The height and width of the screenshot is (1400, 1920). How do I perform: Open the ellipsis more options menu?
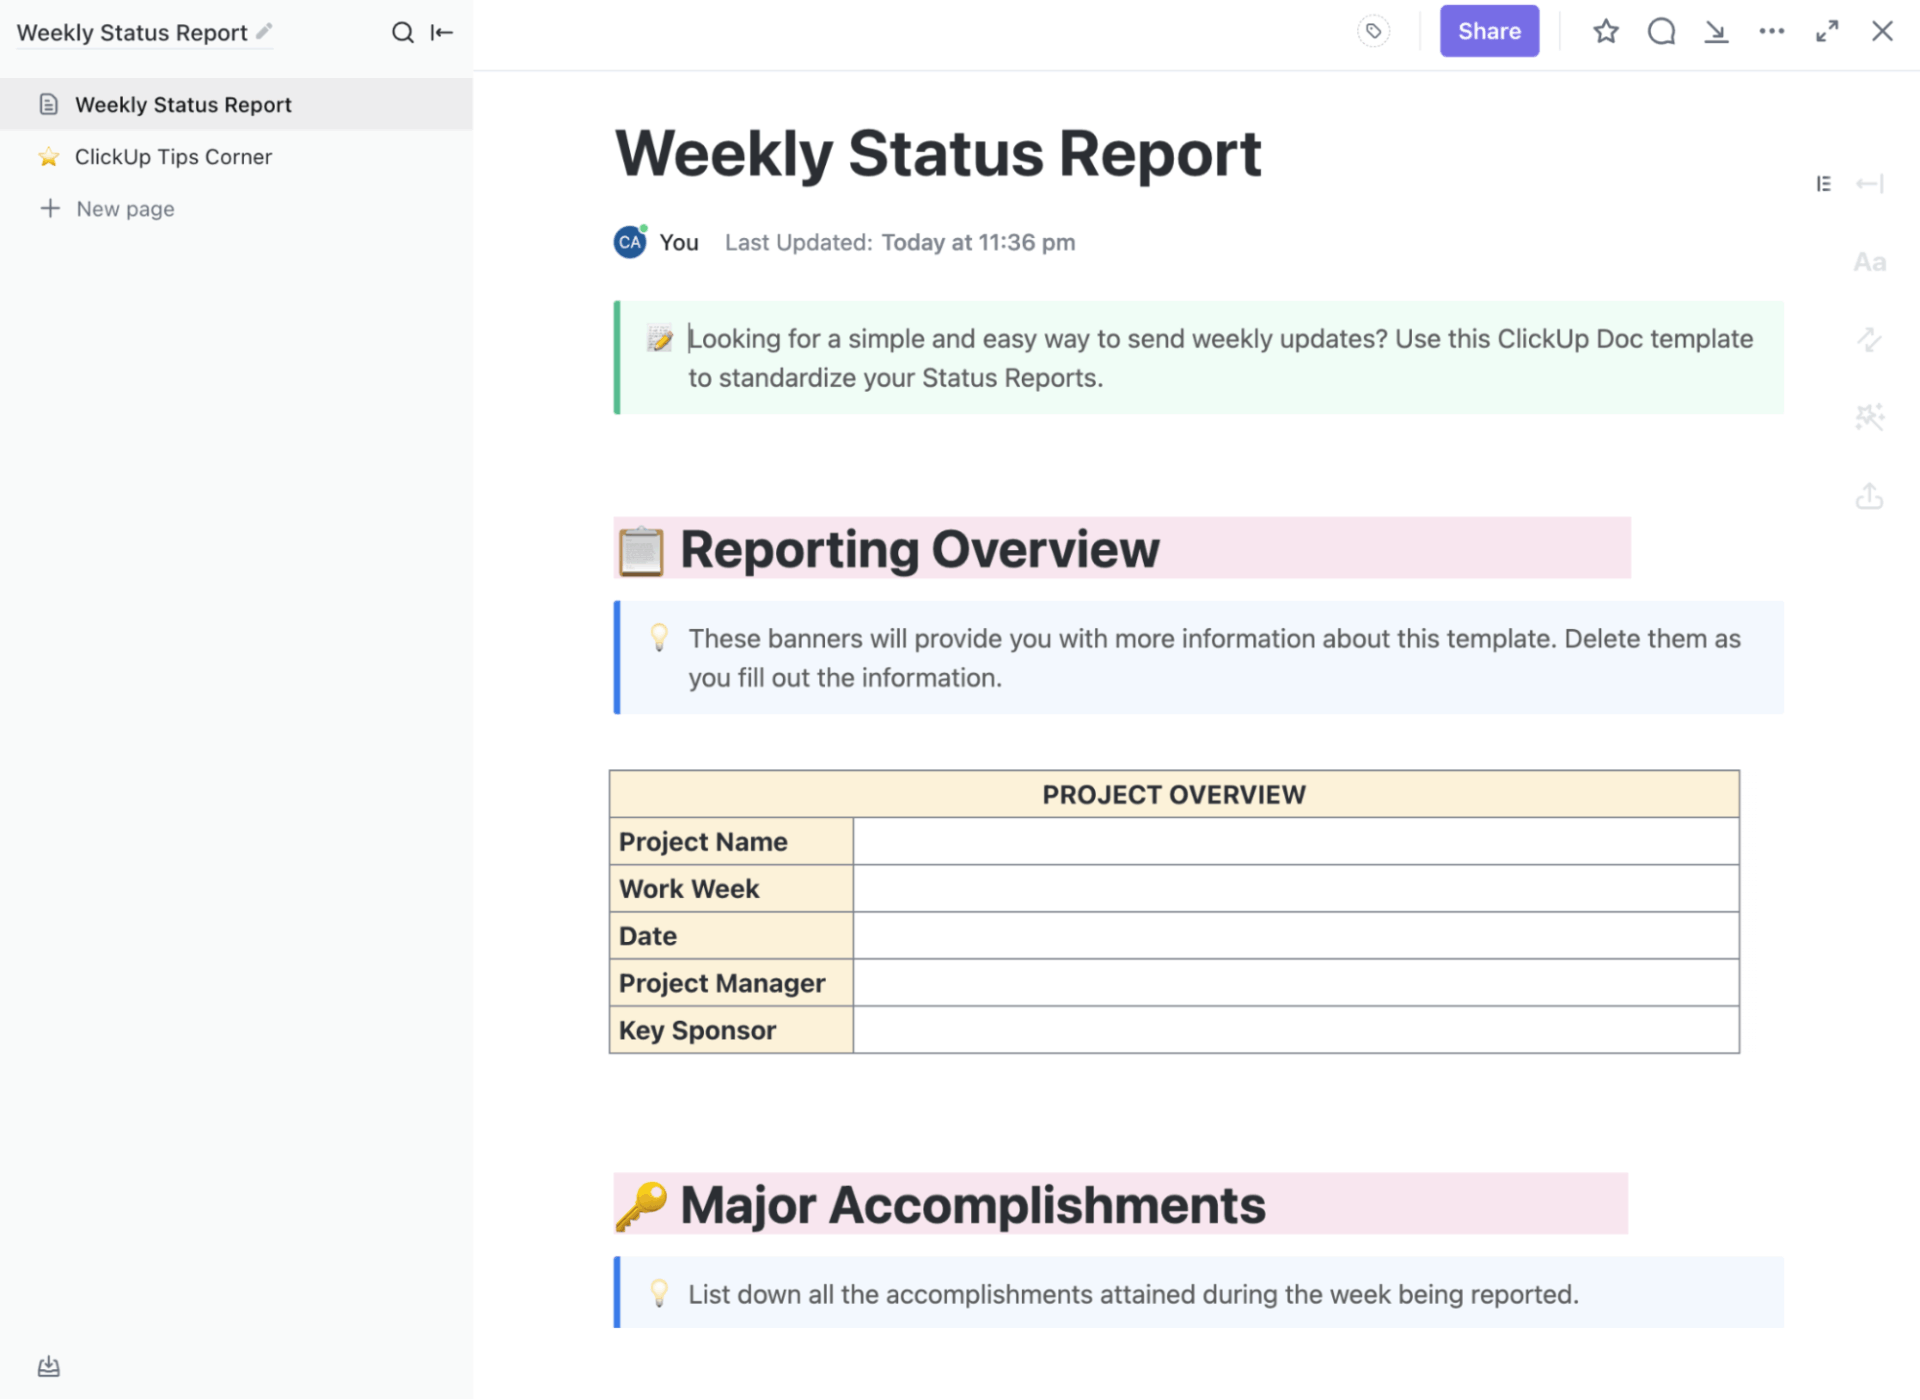coord(1771,31)
